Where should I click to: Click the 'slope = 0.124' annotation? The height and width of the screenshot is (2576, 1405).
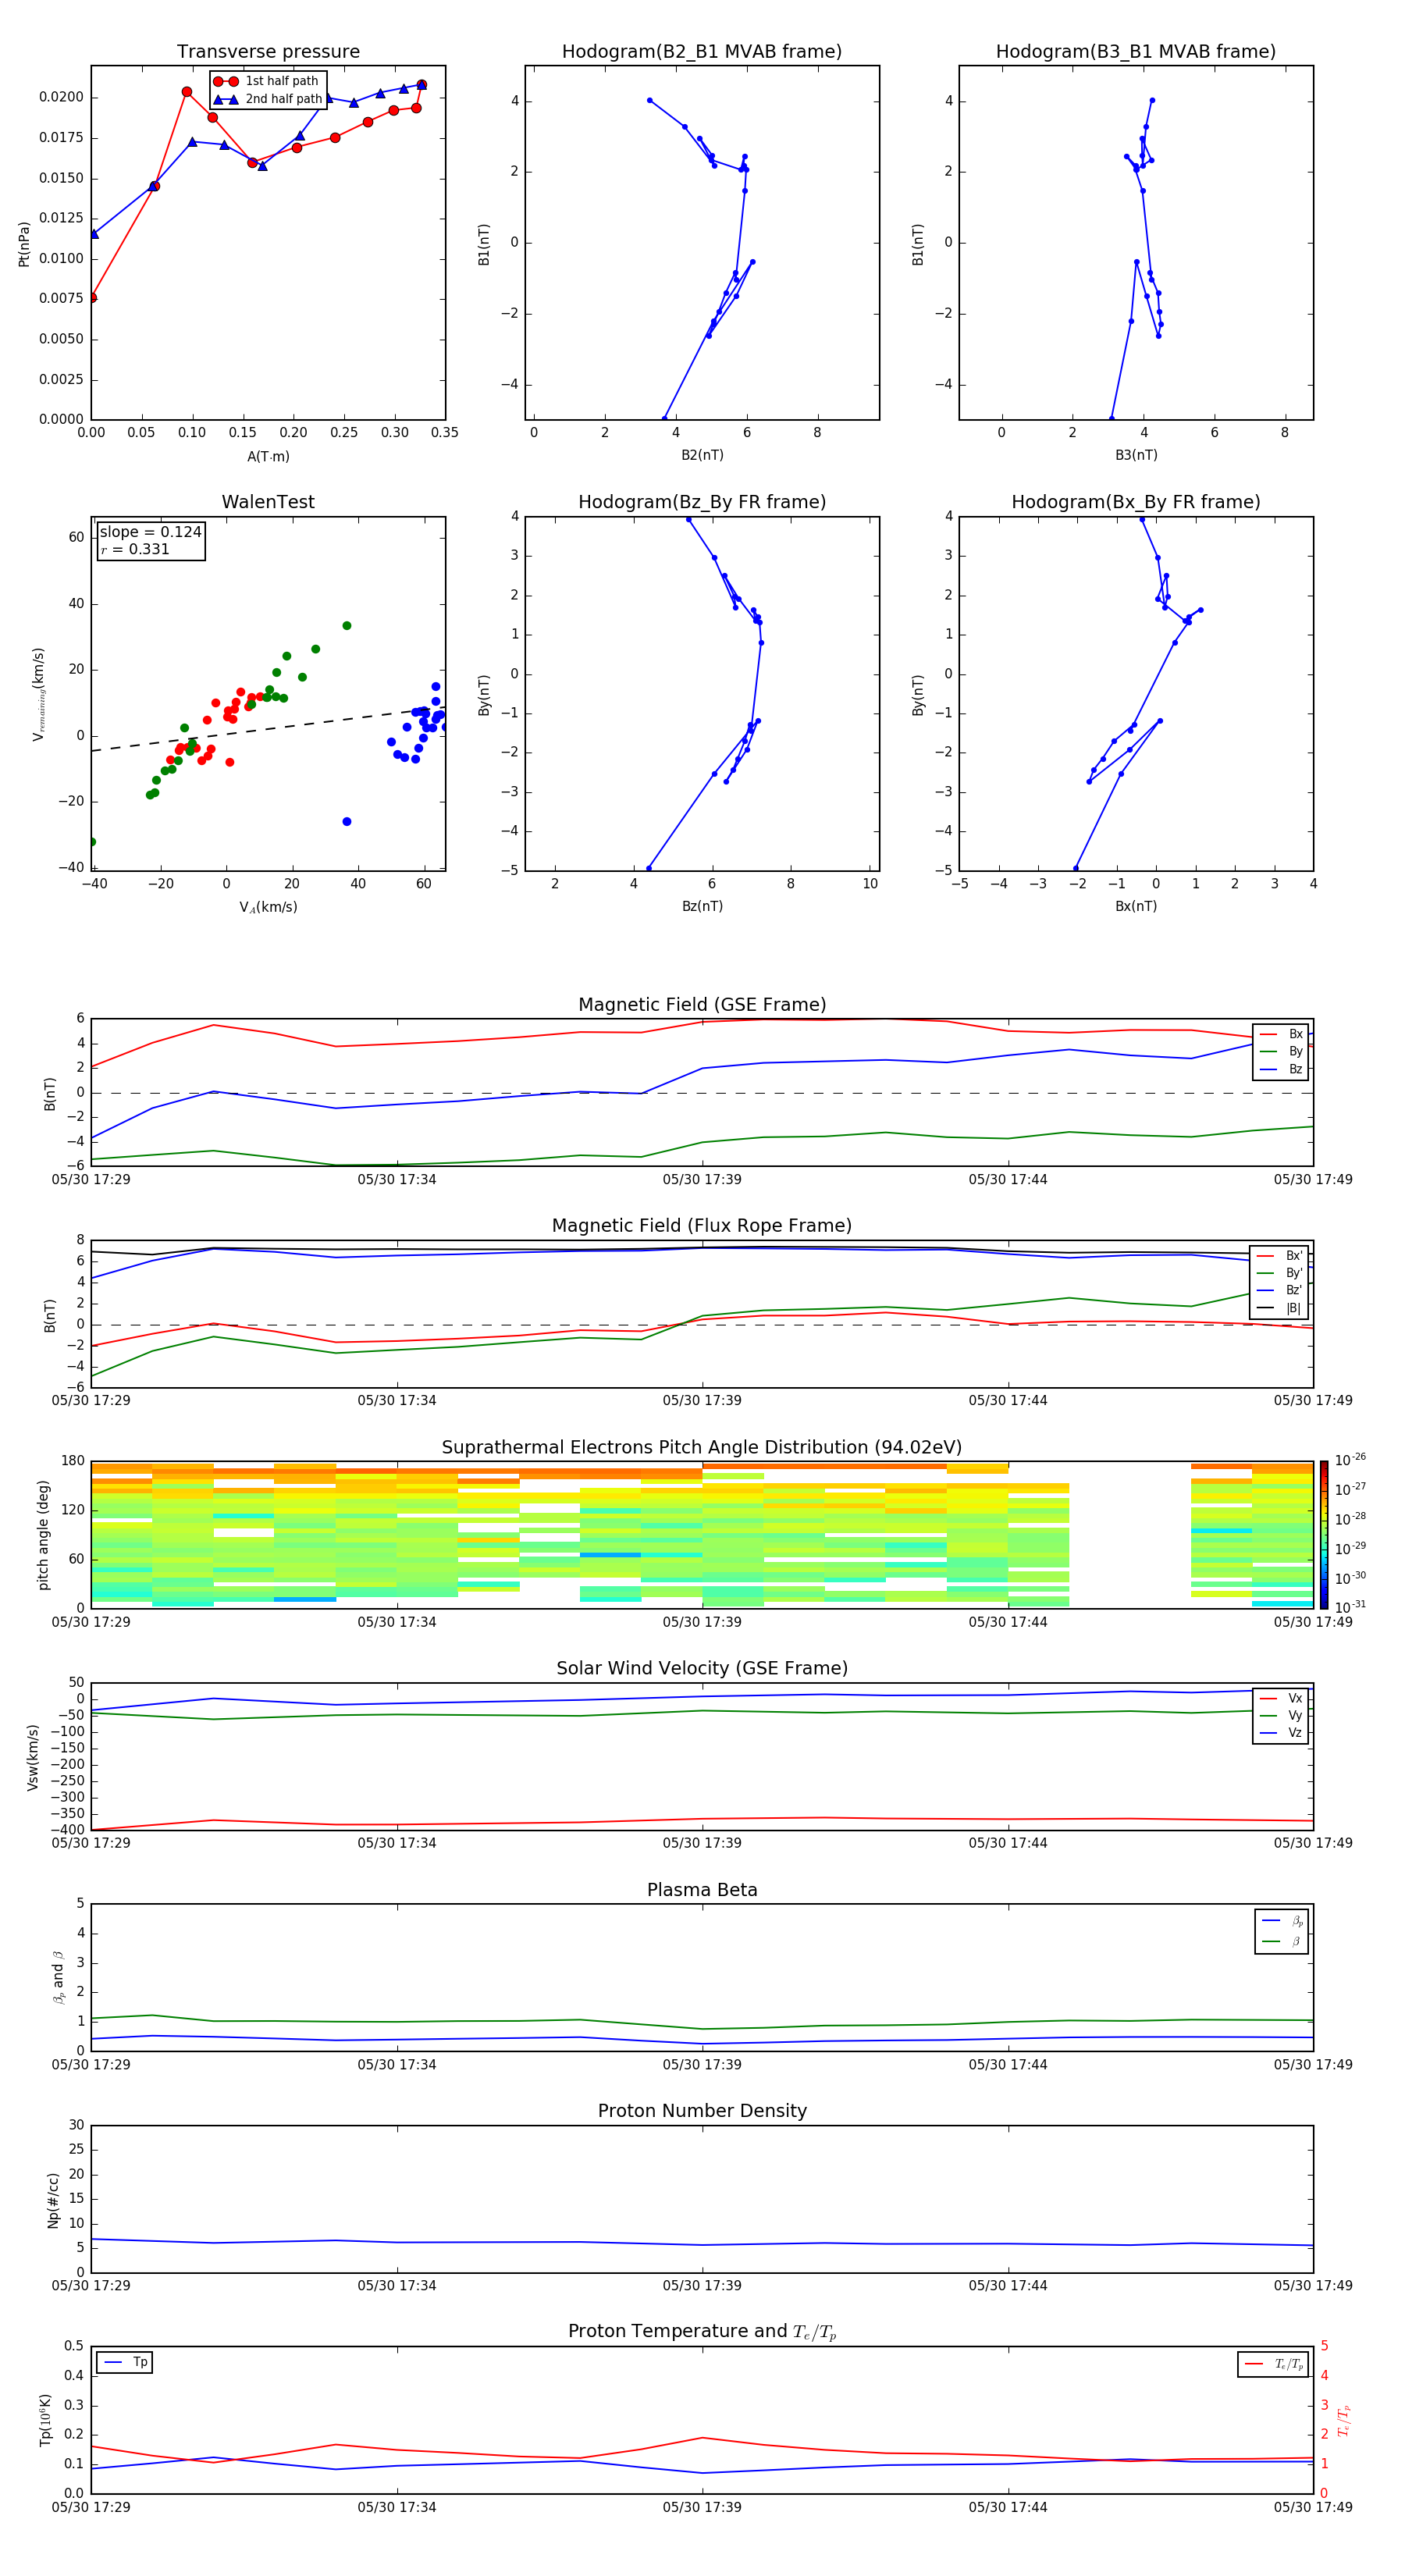(150, 532)
